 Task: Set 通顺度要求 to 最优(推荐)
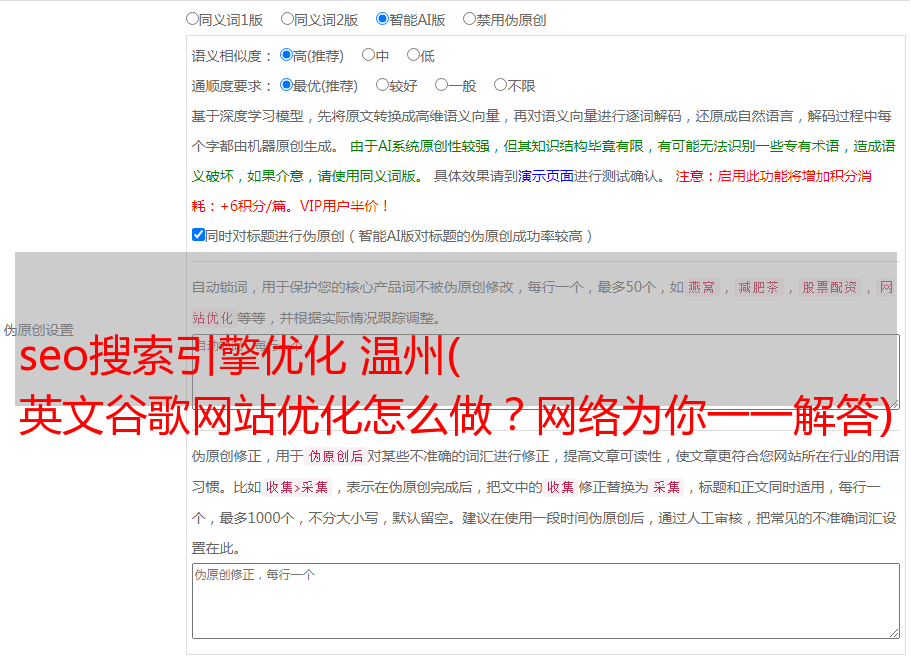click(x=286, y=85)
